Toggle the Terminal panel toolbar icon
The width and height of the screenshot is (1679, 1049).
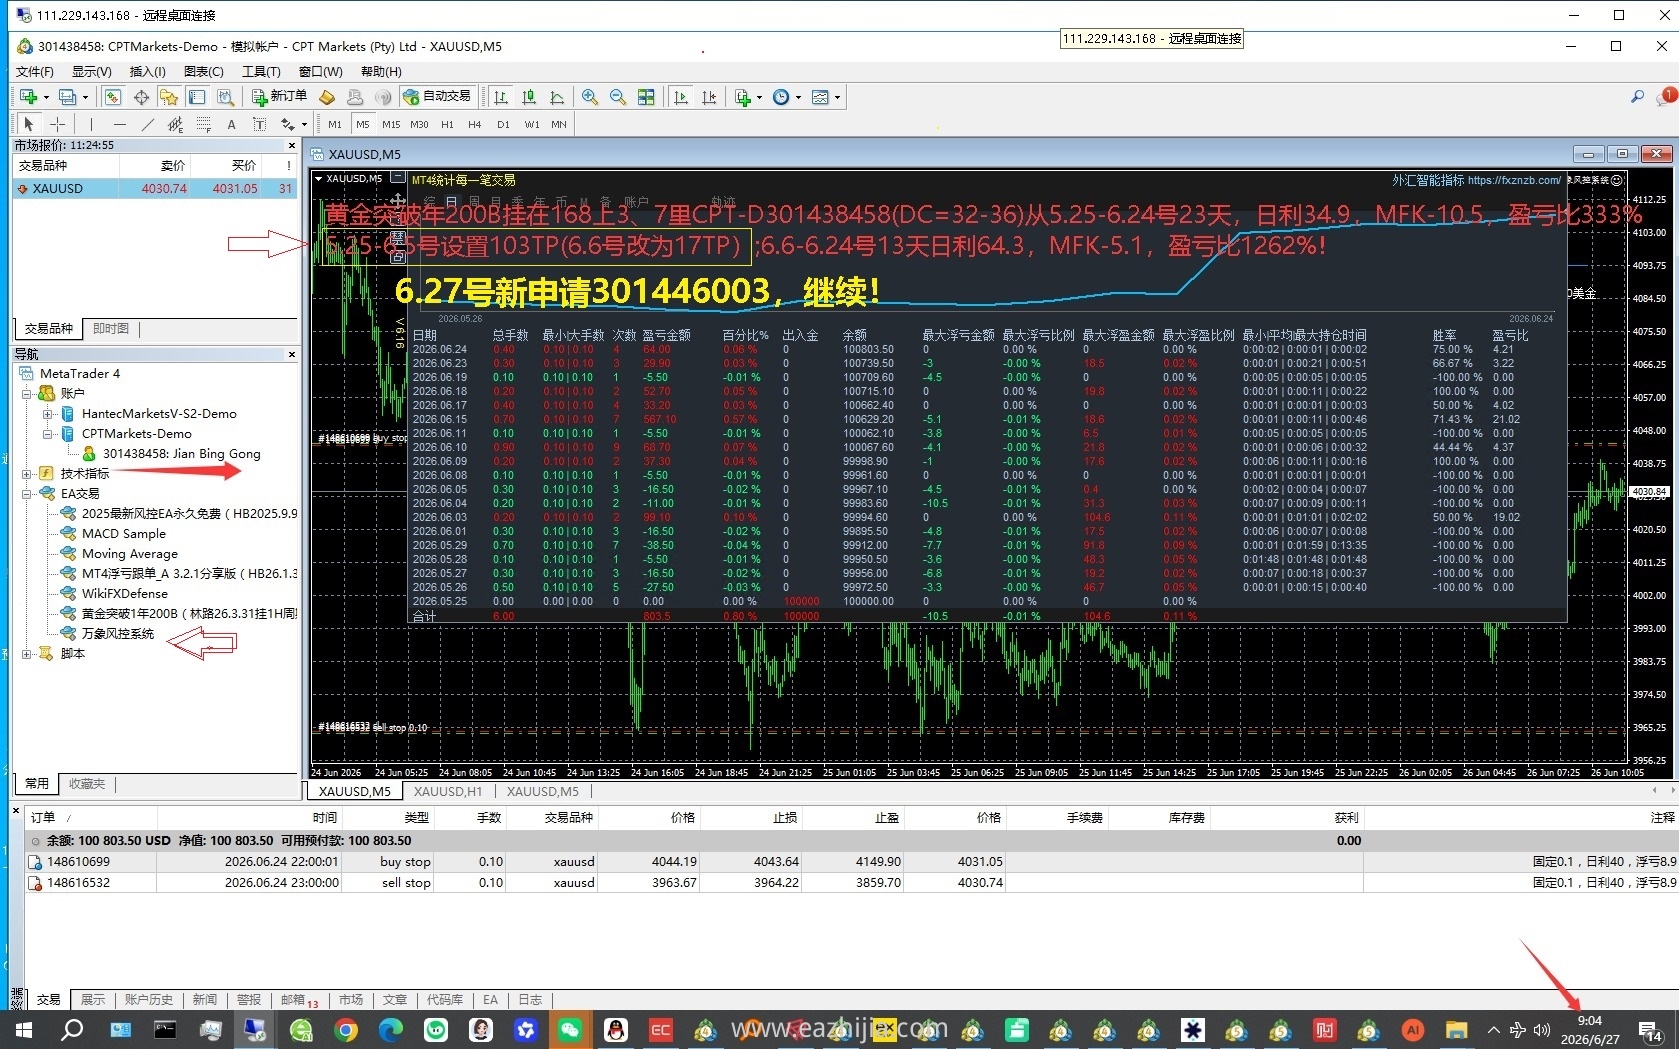pyautogui.click(x=197, y=97)
